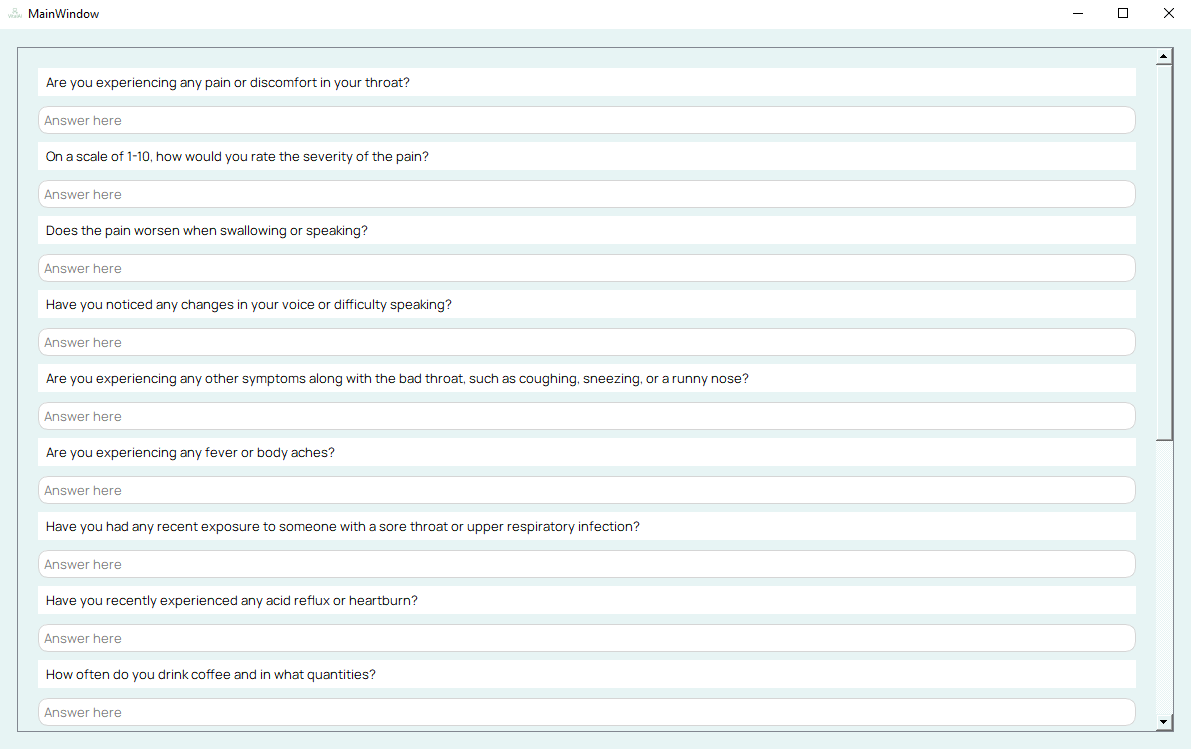Click answer field for acid reflux question
Image resolution: width=1191 pixels, height=749 pixels.
point(586,639)
